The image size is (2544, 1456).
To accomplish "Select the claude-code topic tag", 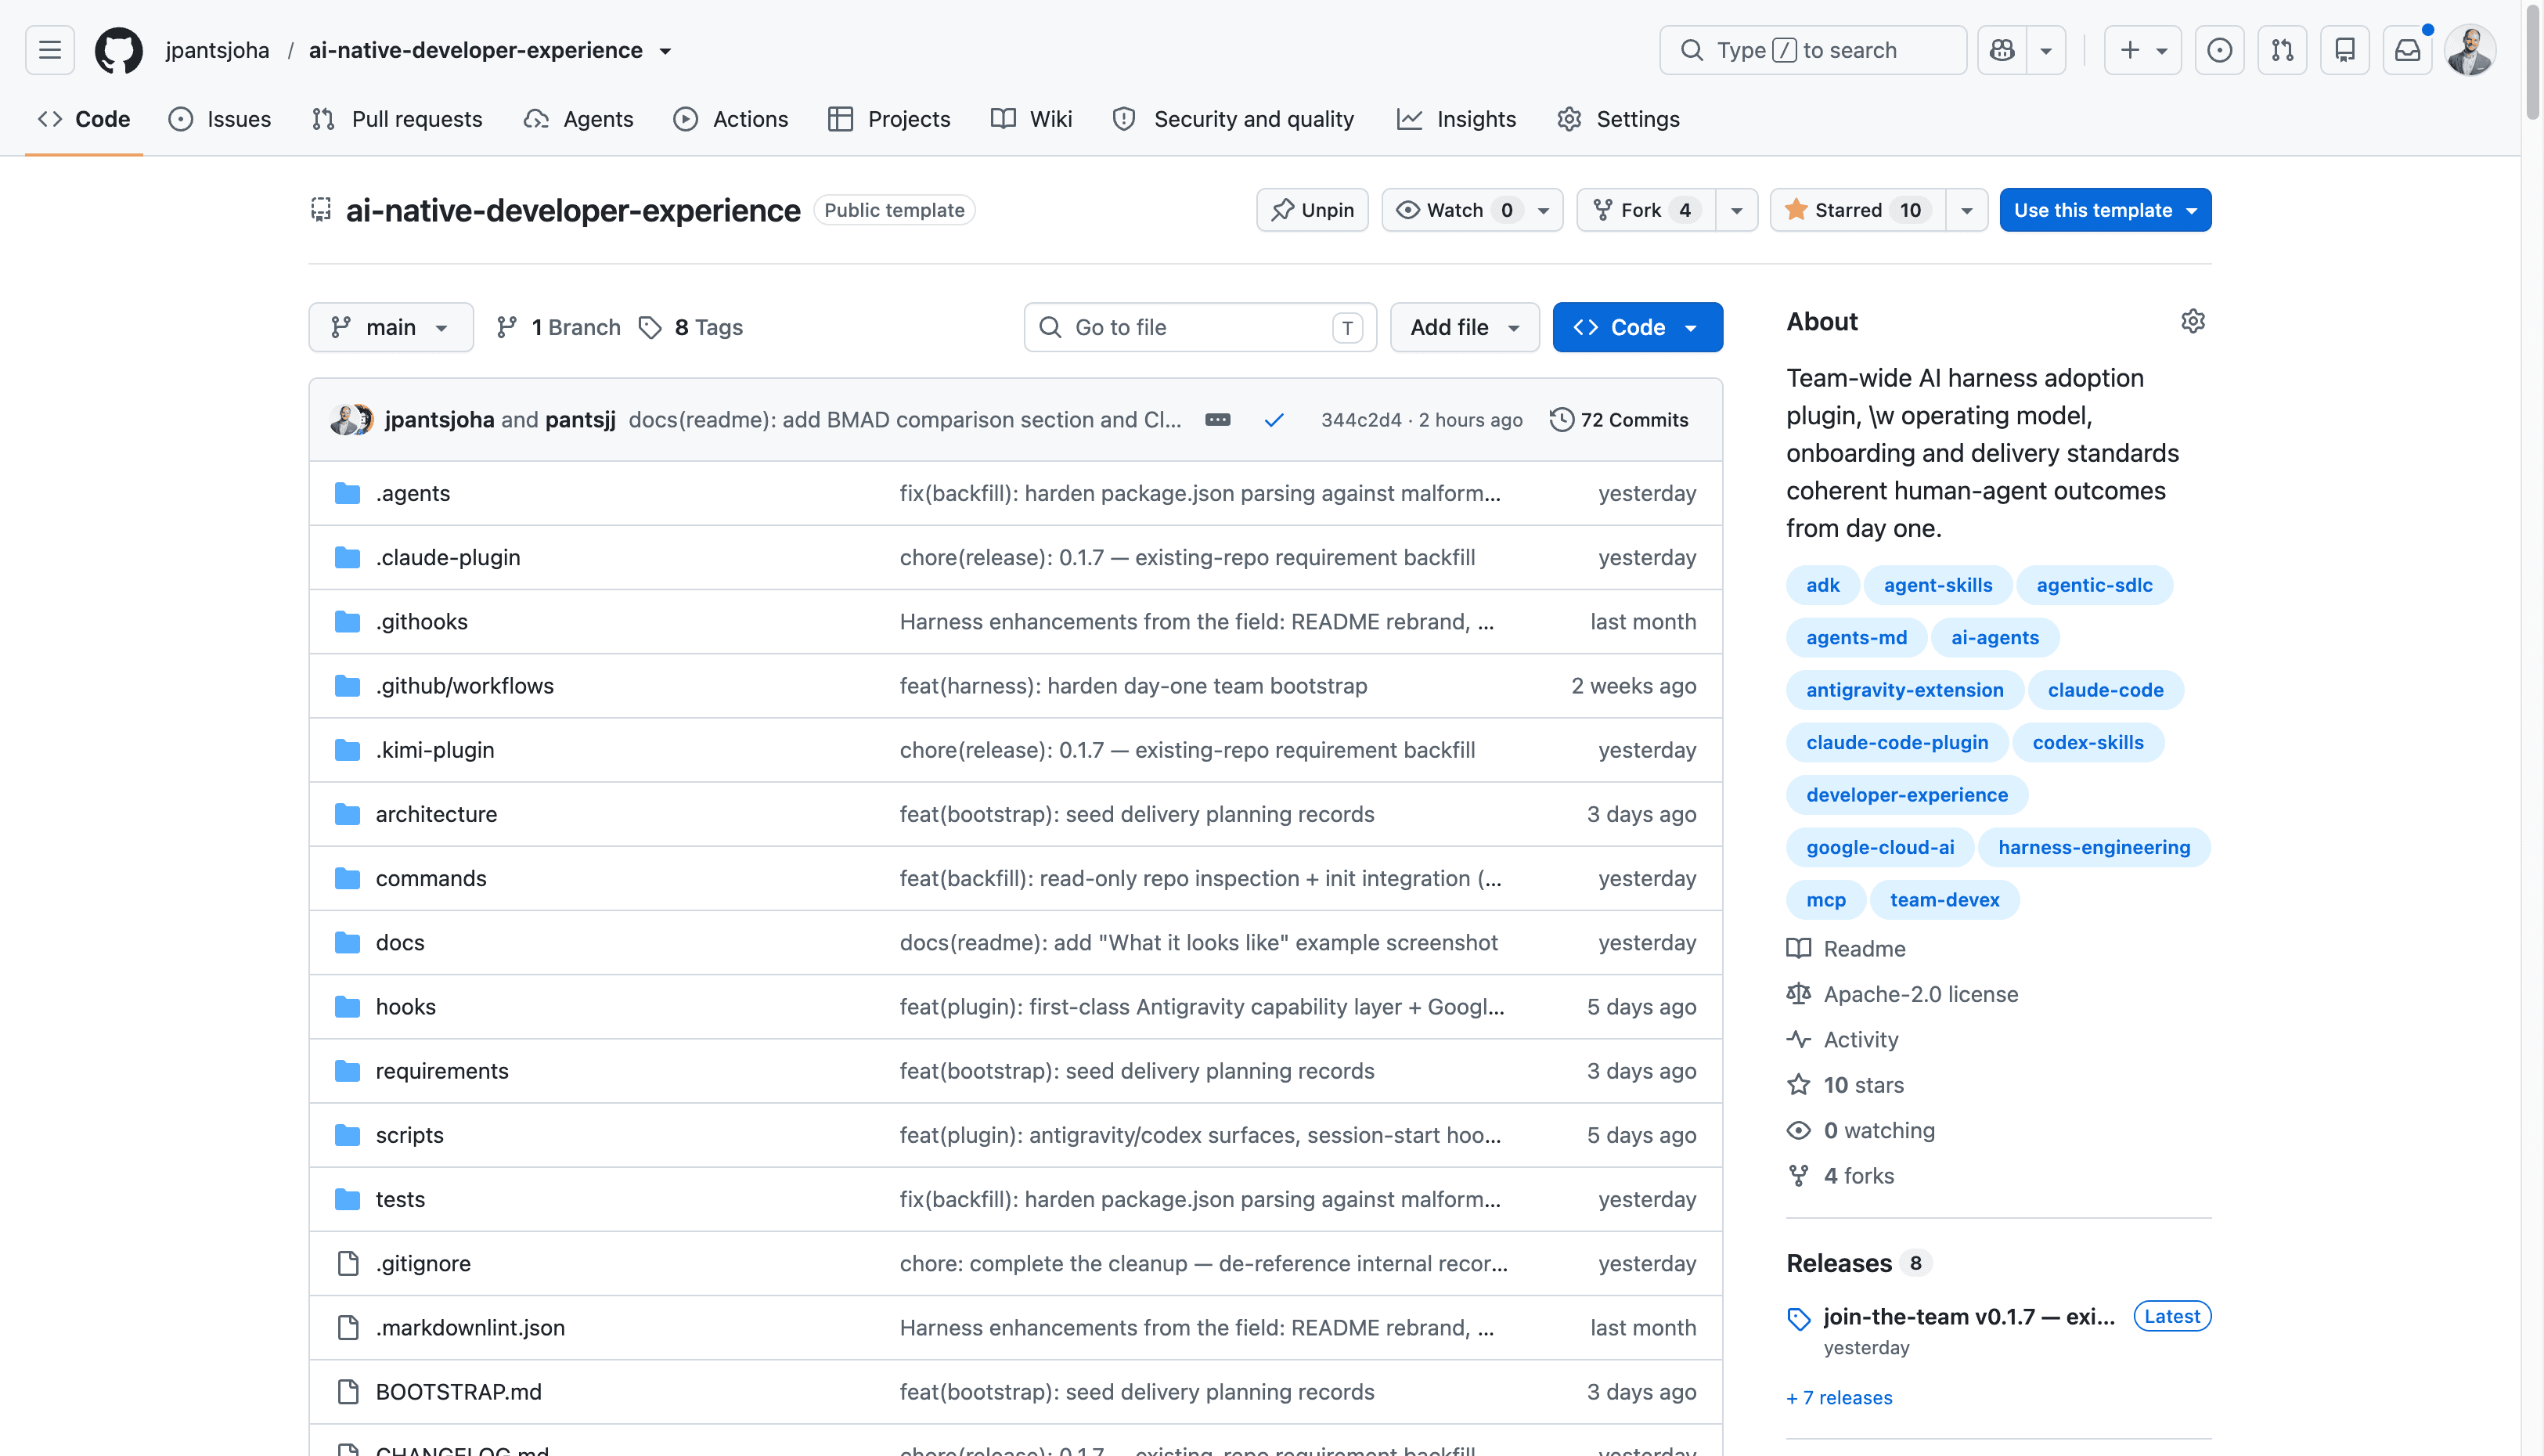I will coord(2105,690).
